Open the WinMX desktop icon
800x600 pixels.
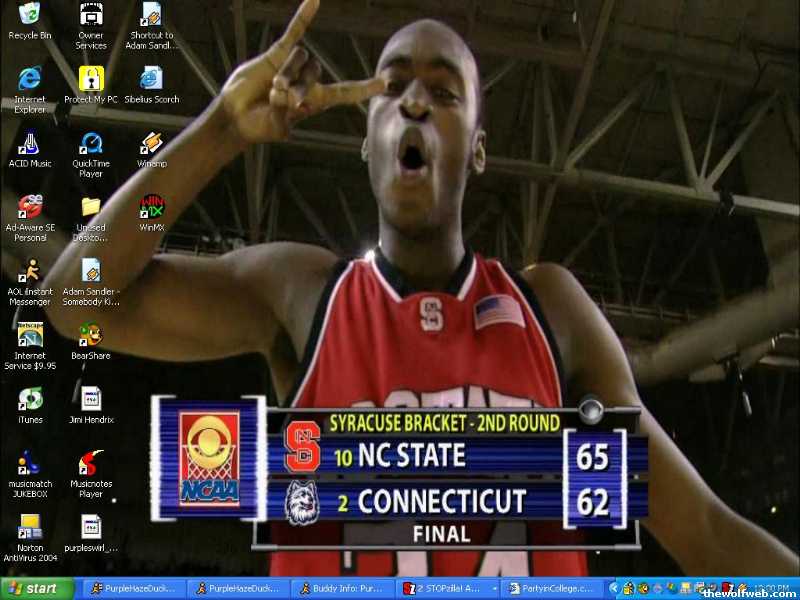pos(152,207)
